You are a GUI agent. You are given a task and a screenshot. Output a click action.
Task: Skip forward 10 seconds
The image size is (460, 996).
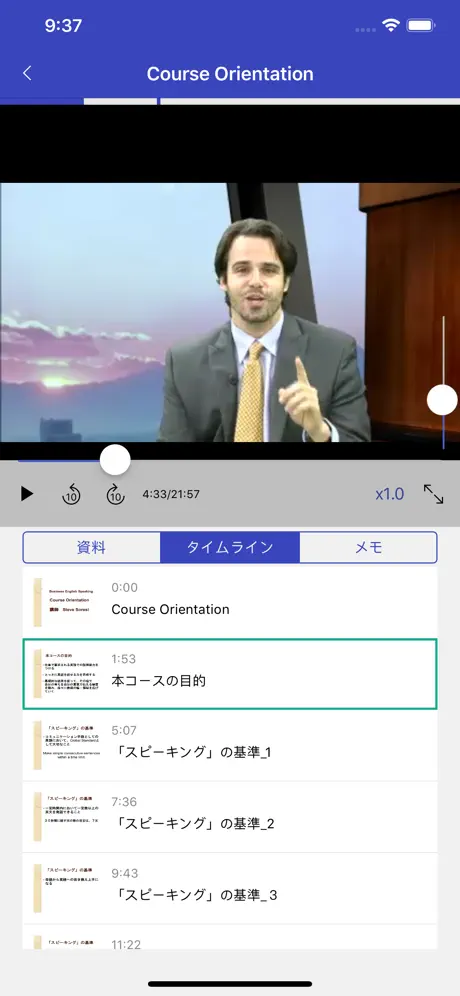pyautogui.click(x=115, y=494)
